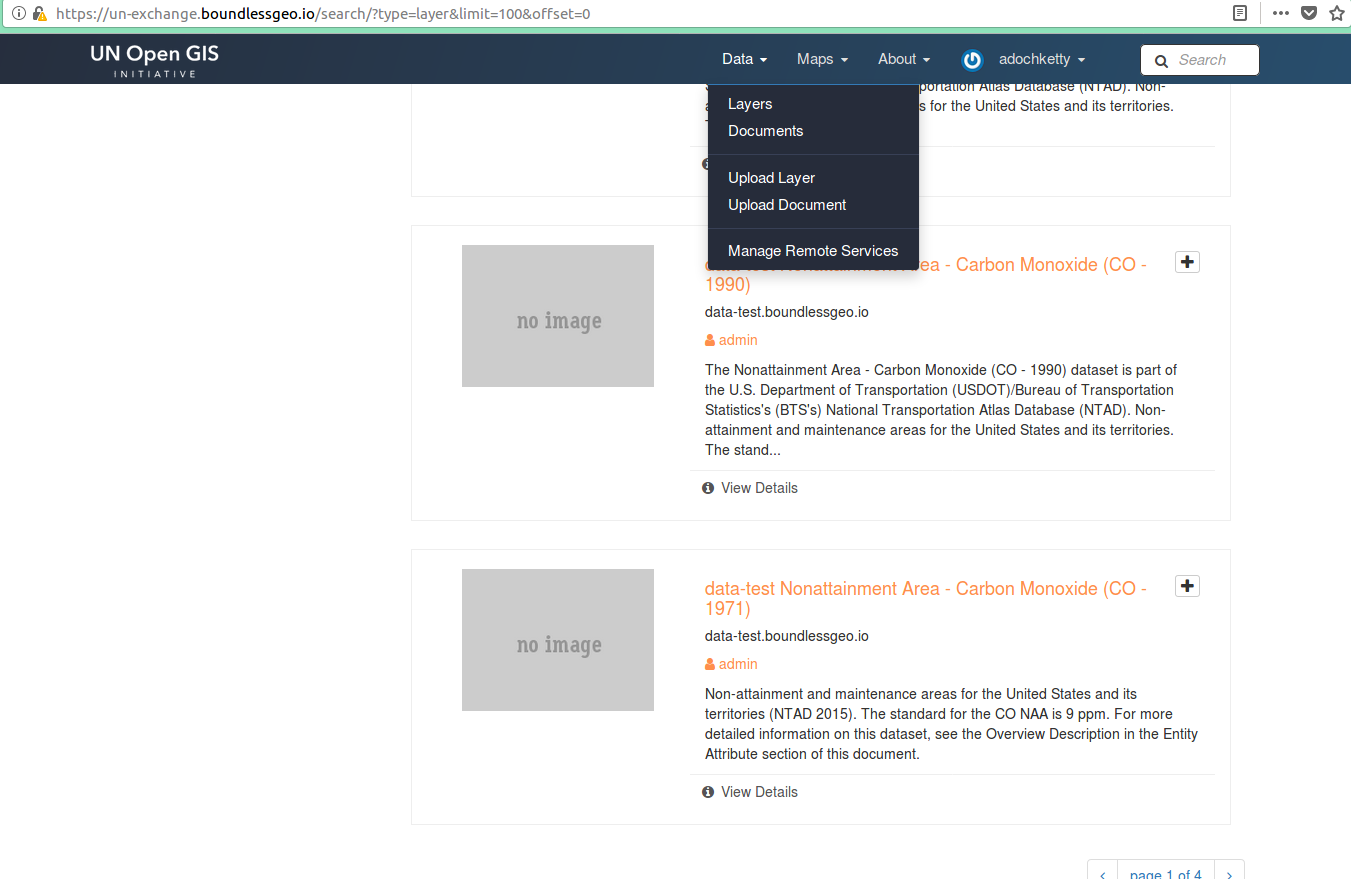Image resolution: width=1351 pixels, height=879 pixels.
Task: Click the admin link under CO - 1990 layer
Action: (738, 340)
